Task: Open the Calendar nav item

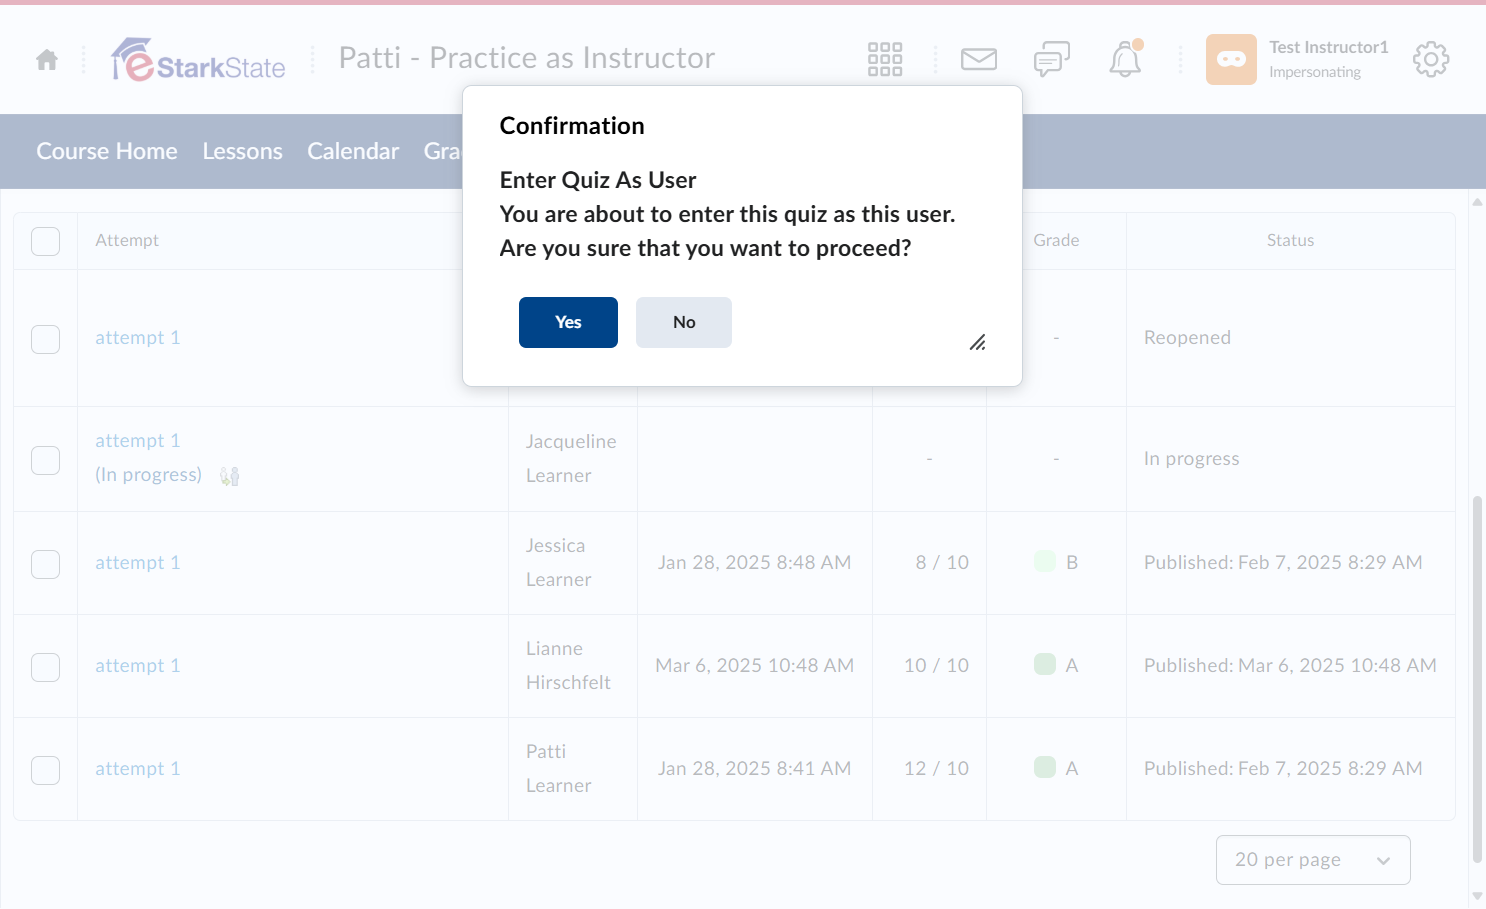Action: [x=353, y=151]
